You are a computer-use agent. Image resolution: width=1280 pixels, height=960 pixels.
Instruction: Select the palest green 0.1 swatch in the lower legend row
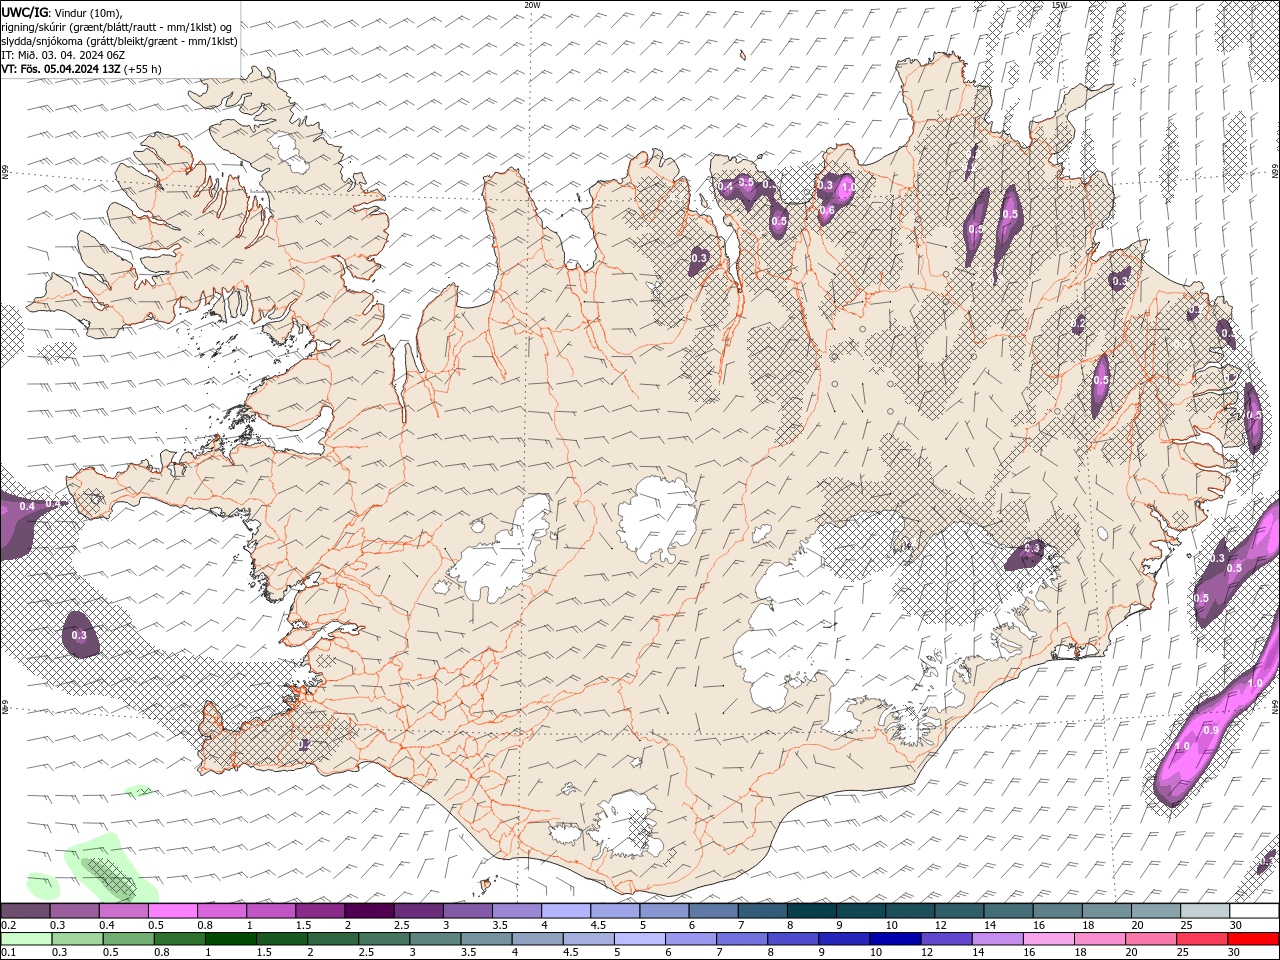pos(26,939)
